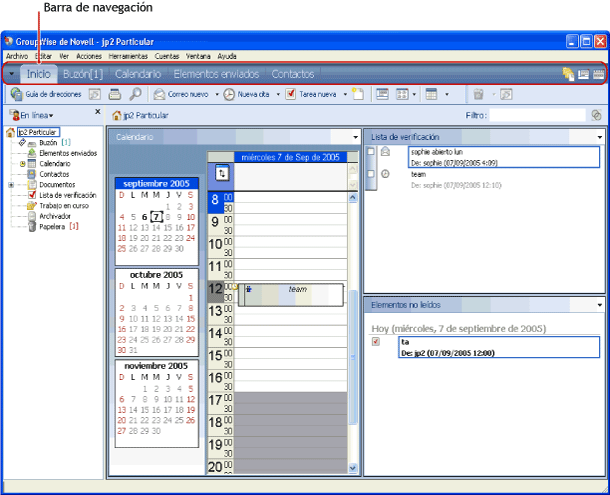
Task: Click the printer icon in toolbar
Action: [x=115, y=94]
